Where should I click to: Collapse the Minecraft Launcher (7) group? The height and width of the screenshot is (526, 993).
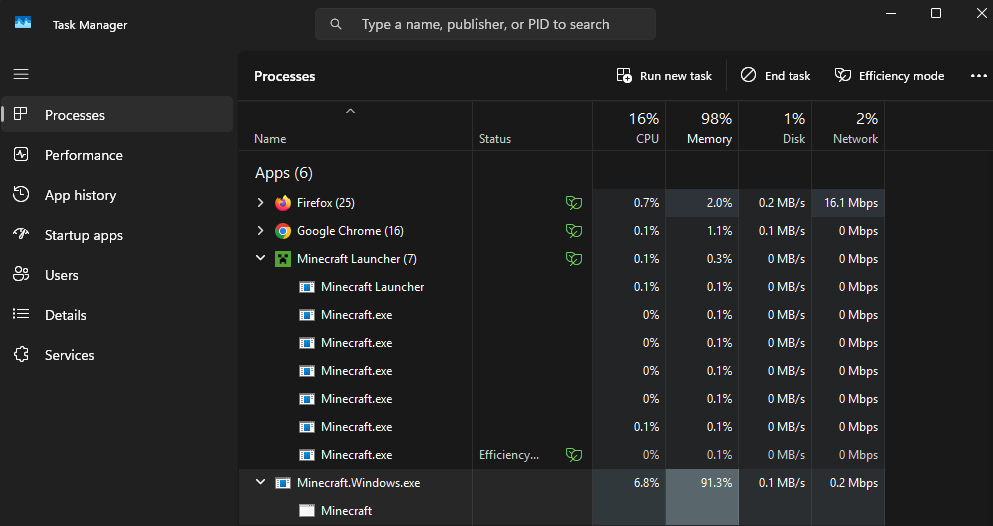click(x=260, y=258)
